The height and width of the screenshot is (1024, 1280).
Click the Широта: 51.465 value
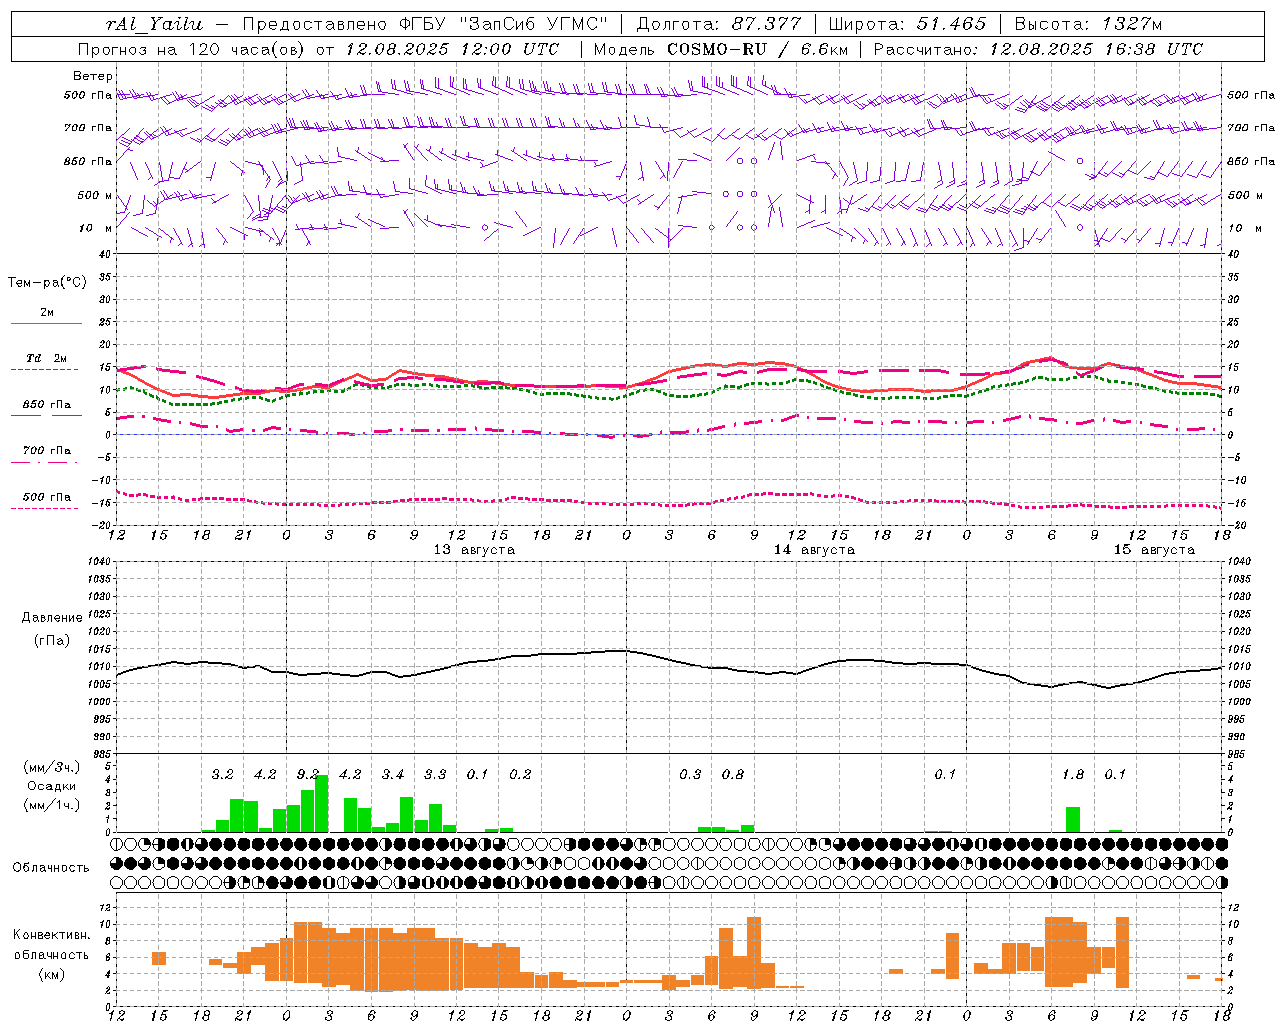(x=907, y=24)
